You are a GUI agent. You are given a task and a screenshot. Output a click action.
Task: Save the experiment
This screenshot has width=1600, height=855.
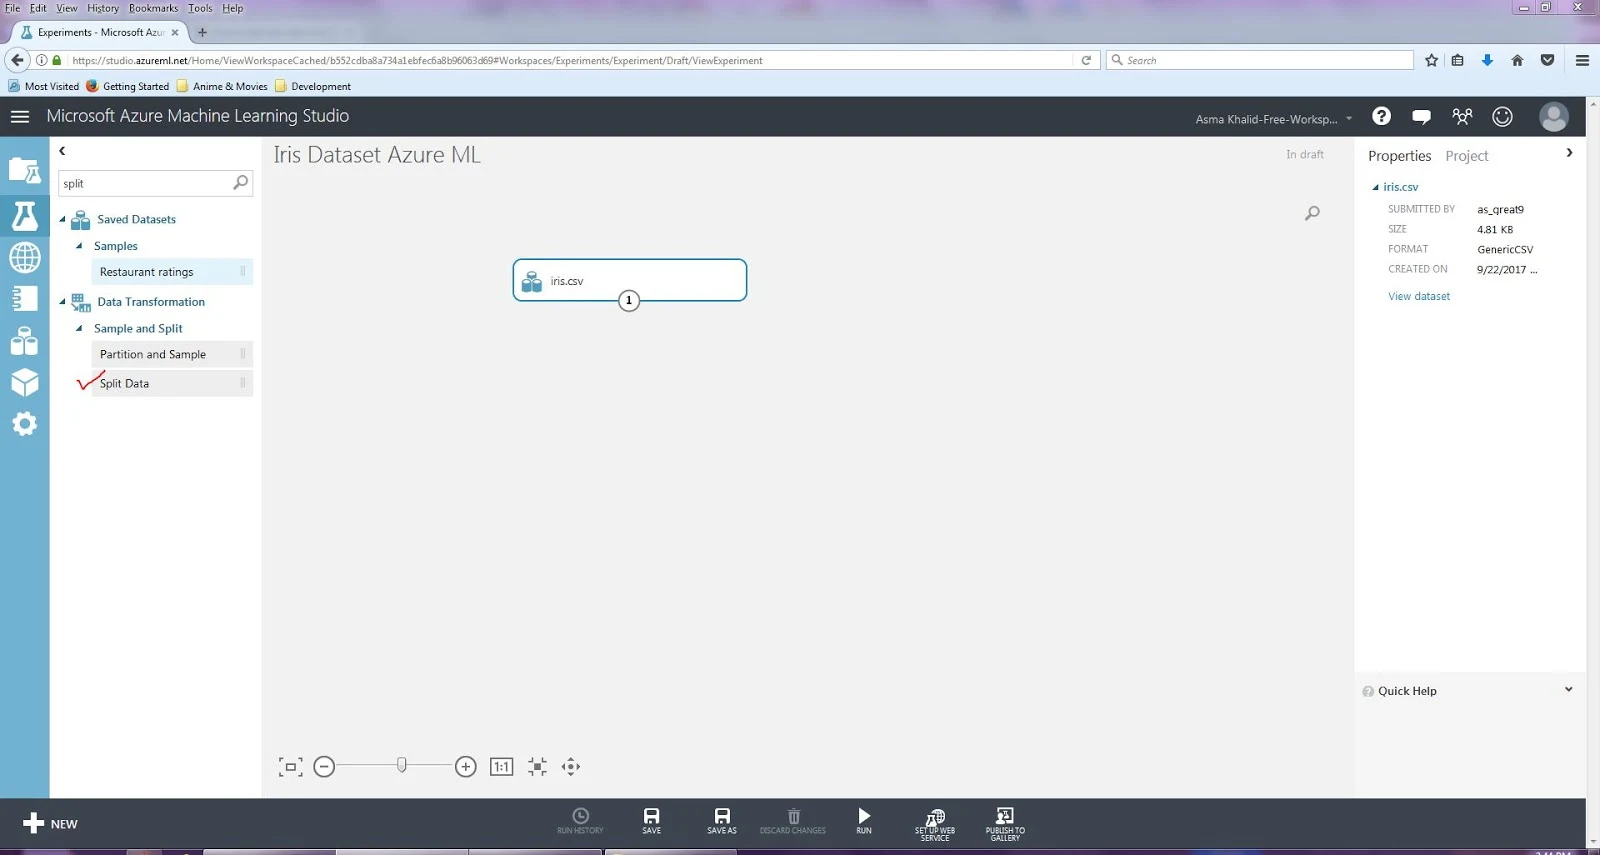click(x=651, y=821)
